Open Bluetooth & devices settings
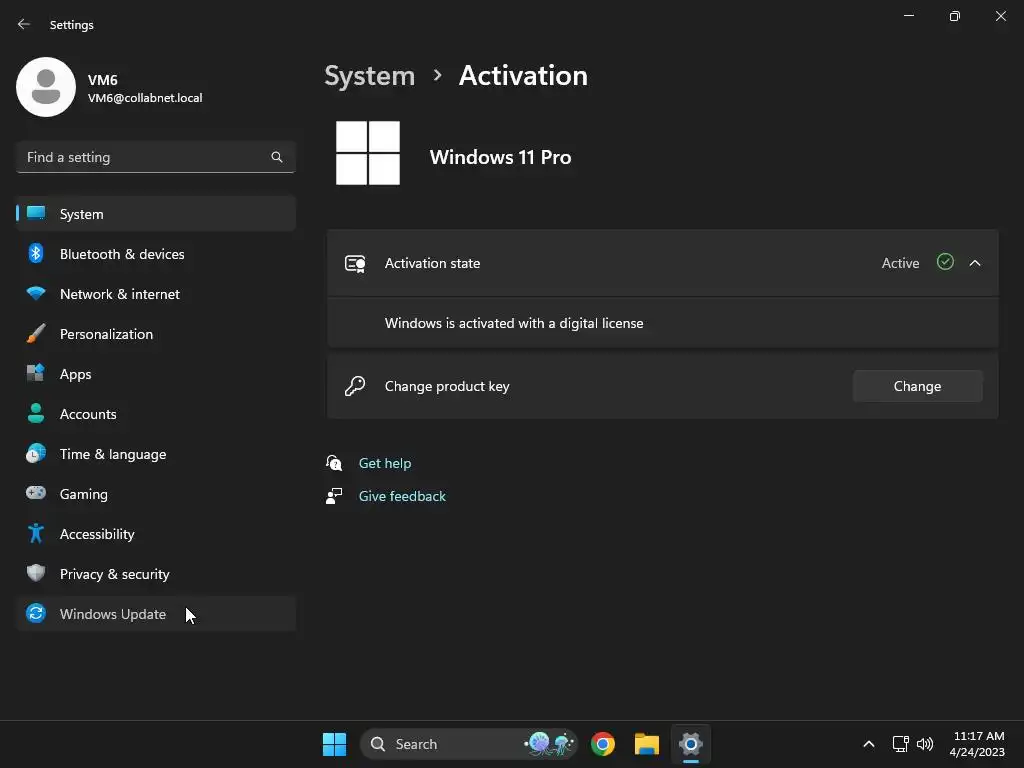 (x=156, y=253)
